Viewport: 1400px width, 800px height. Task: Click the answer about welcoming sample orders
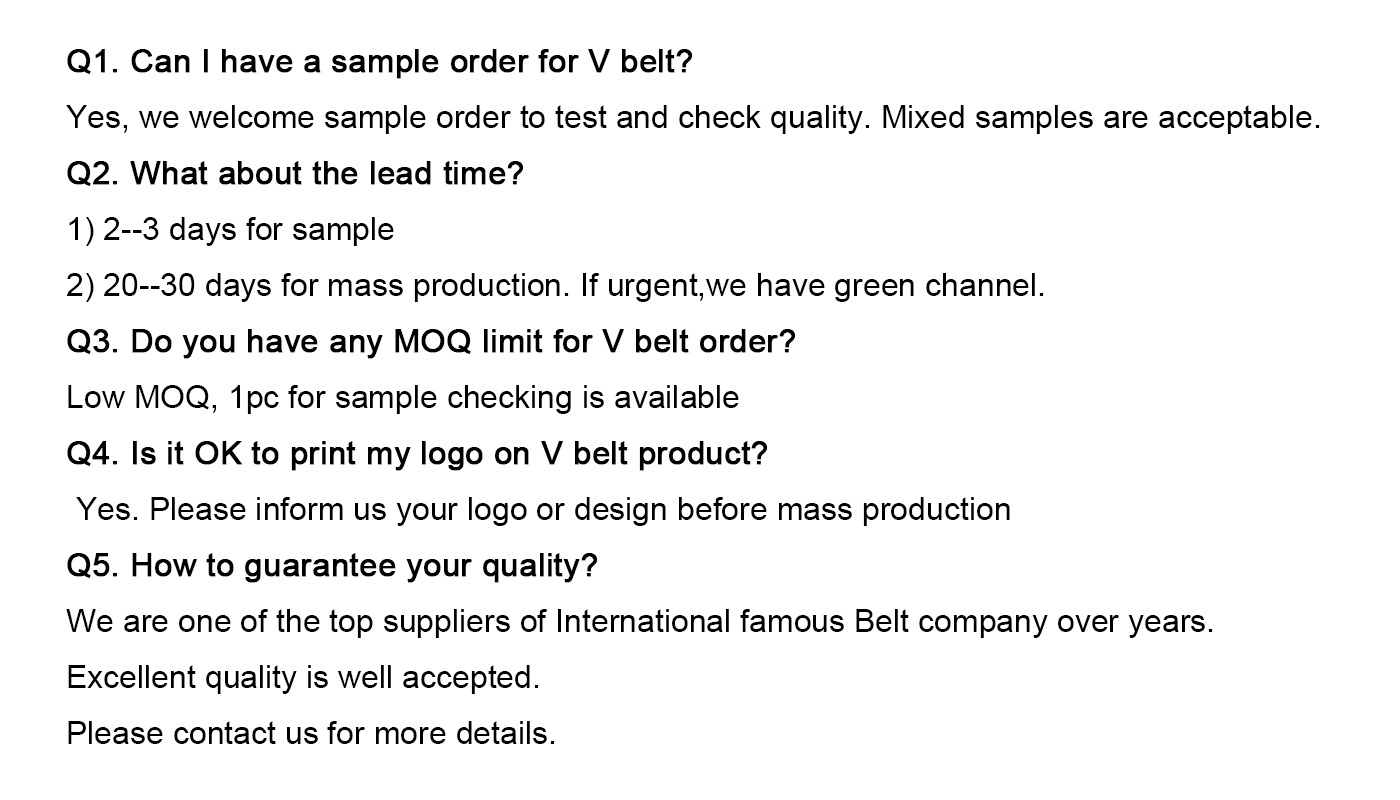pos(694,118)
